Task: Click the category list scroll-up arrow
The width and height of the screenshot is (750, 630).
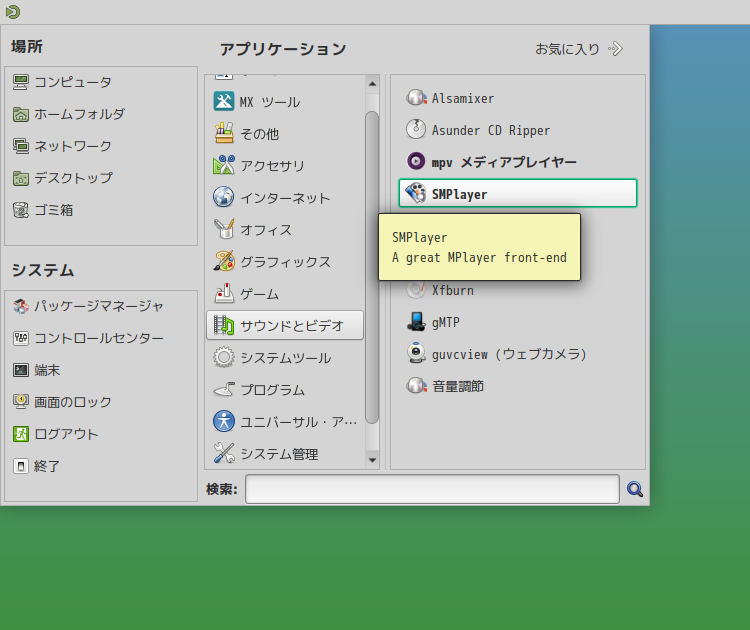Action: [x=372, y=84]
